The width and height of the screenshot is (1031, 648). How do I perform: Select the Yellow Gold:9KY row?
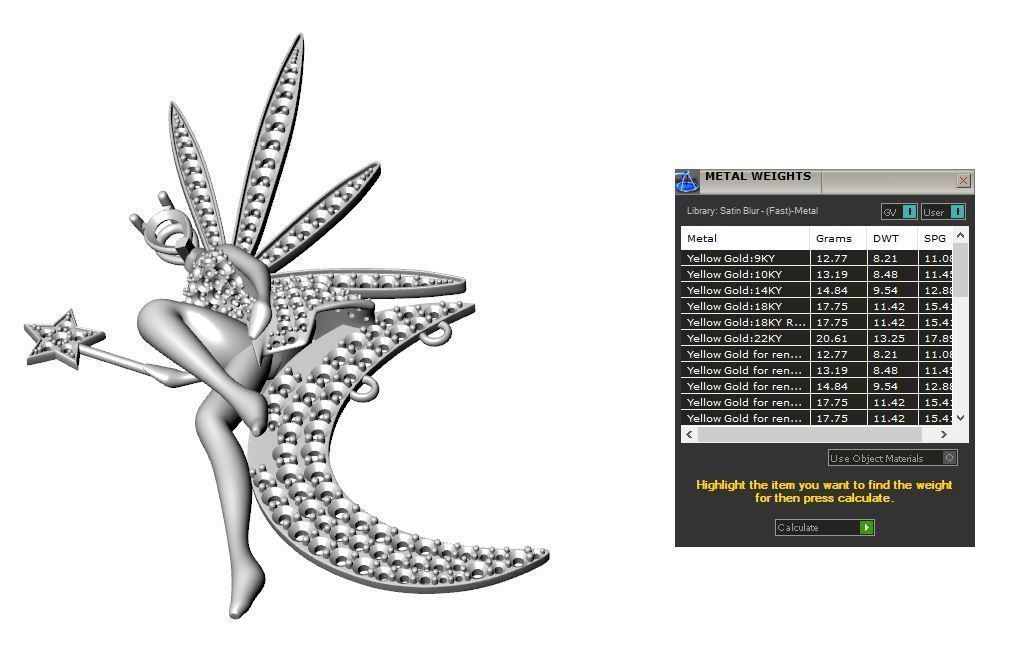point(817,258)
